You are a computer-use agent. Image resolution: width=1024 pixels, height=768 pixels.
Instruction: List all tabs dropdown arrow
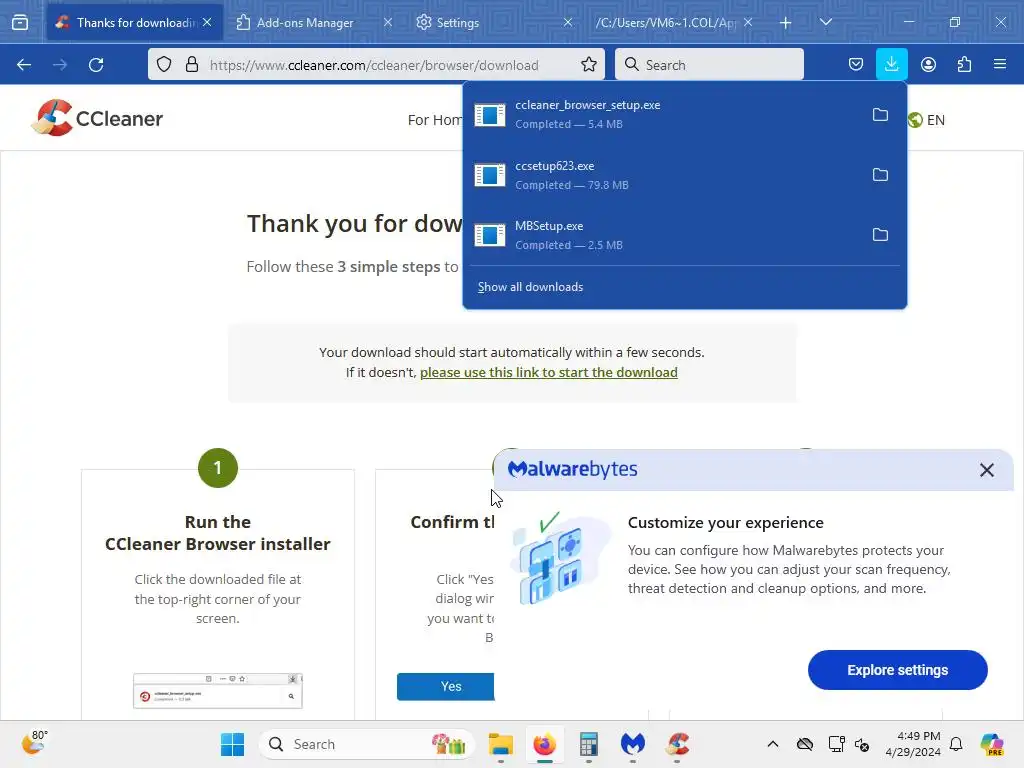(x=825, y=22)
